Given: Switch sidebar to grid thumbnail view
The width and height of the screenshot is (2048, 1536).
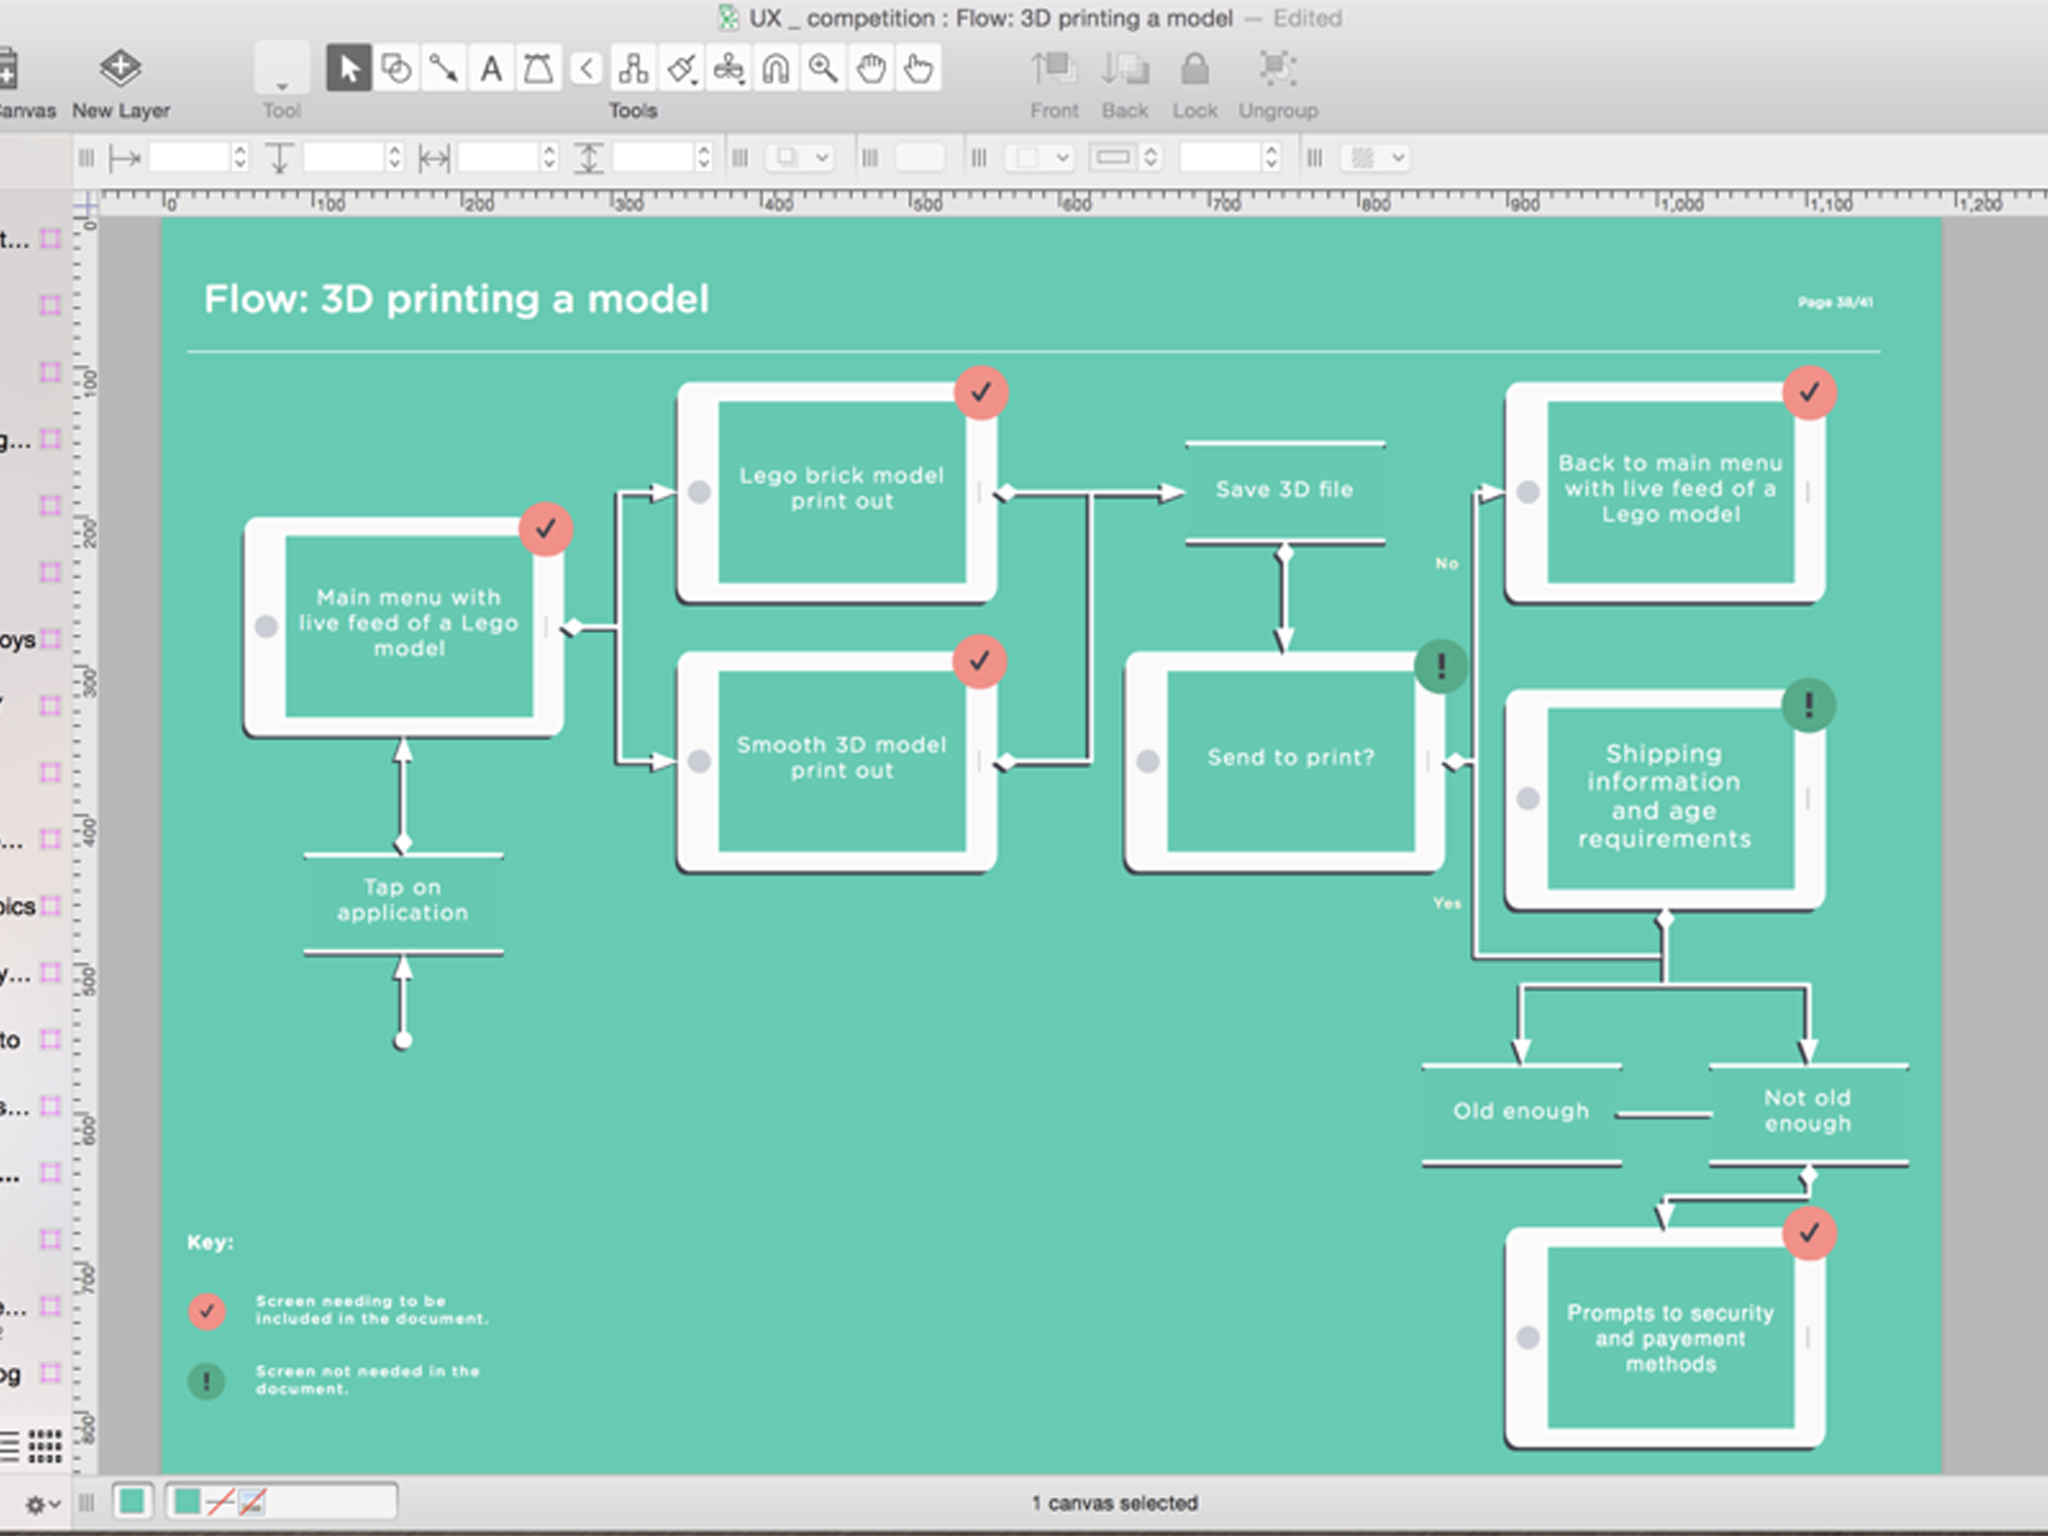Looking at the screenshot, I should [45, 1446].
